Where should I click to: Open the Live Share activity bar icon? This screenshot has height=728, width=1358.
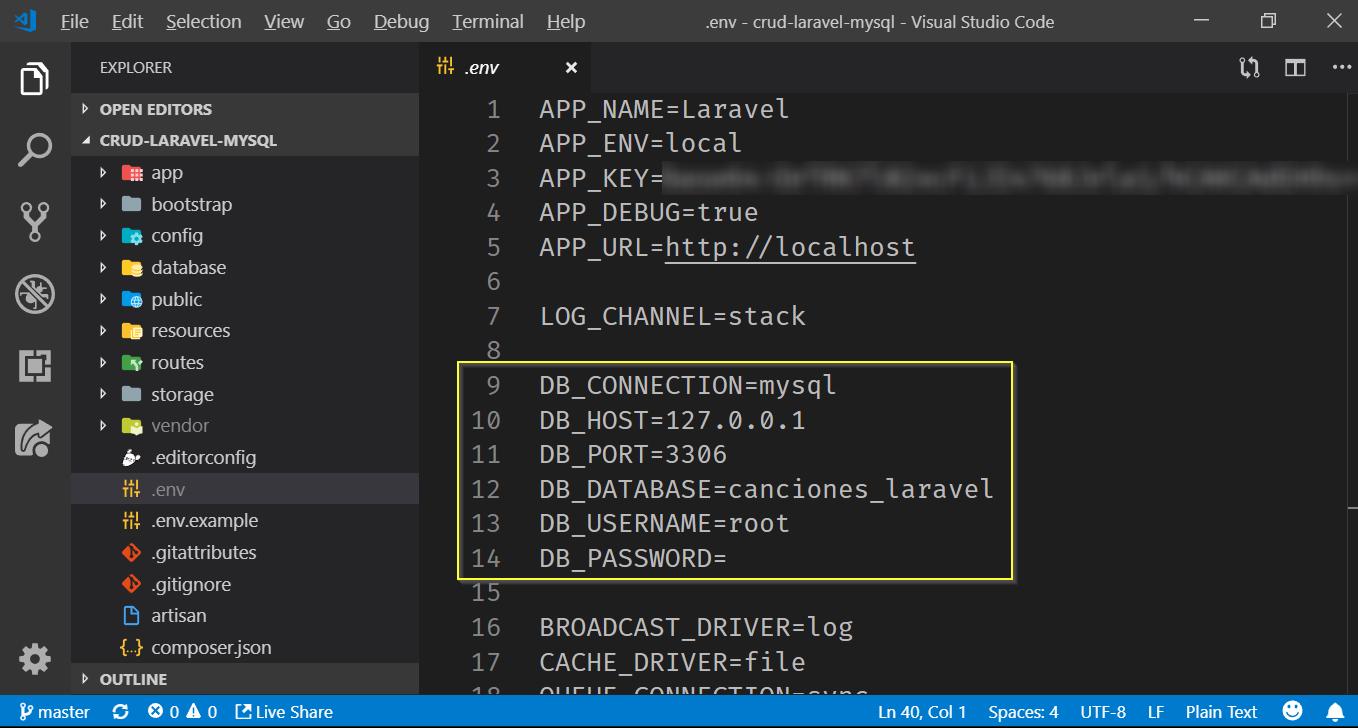(35, 438)
